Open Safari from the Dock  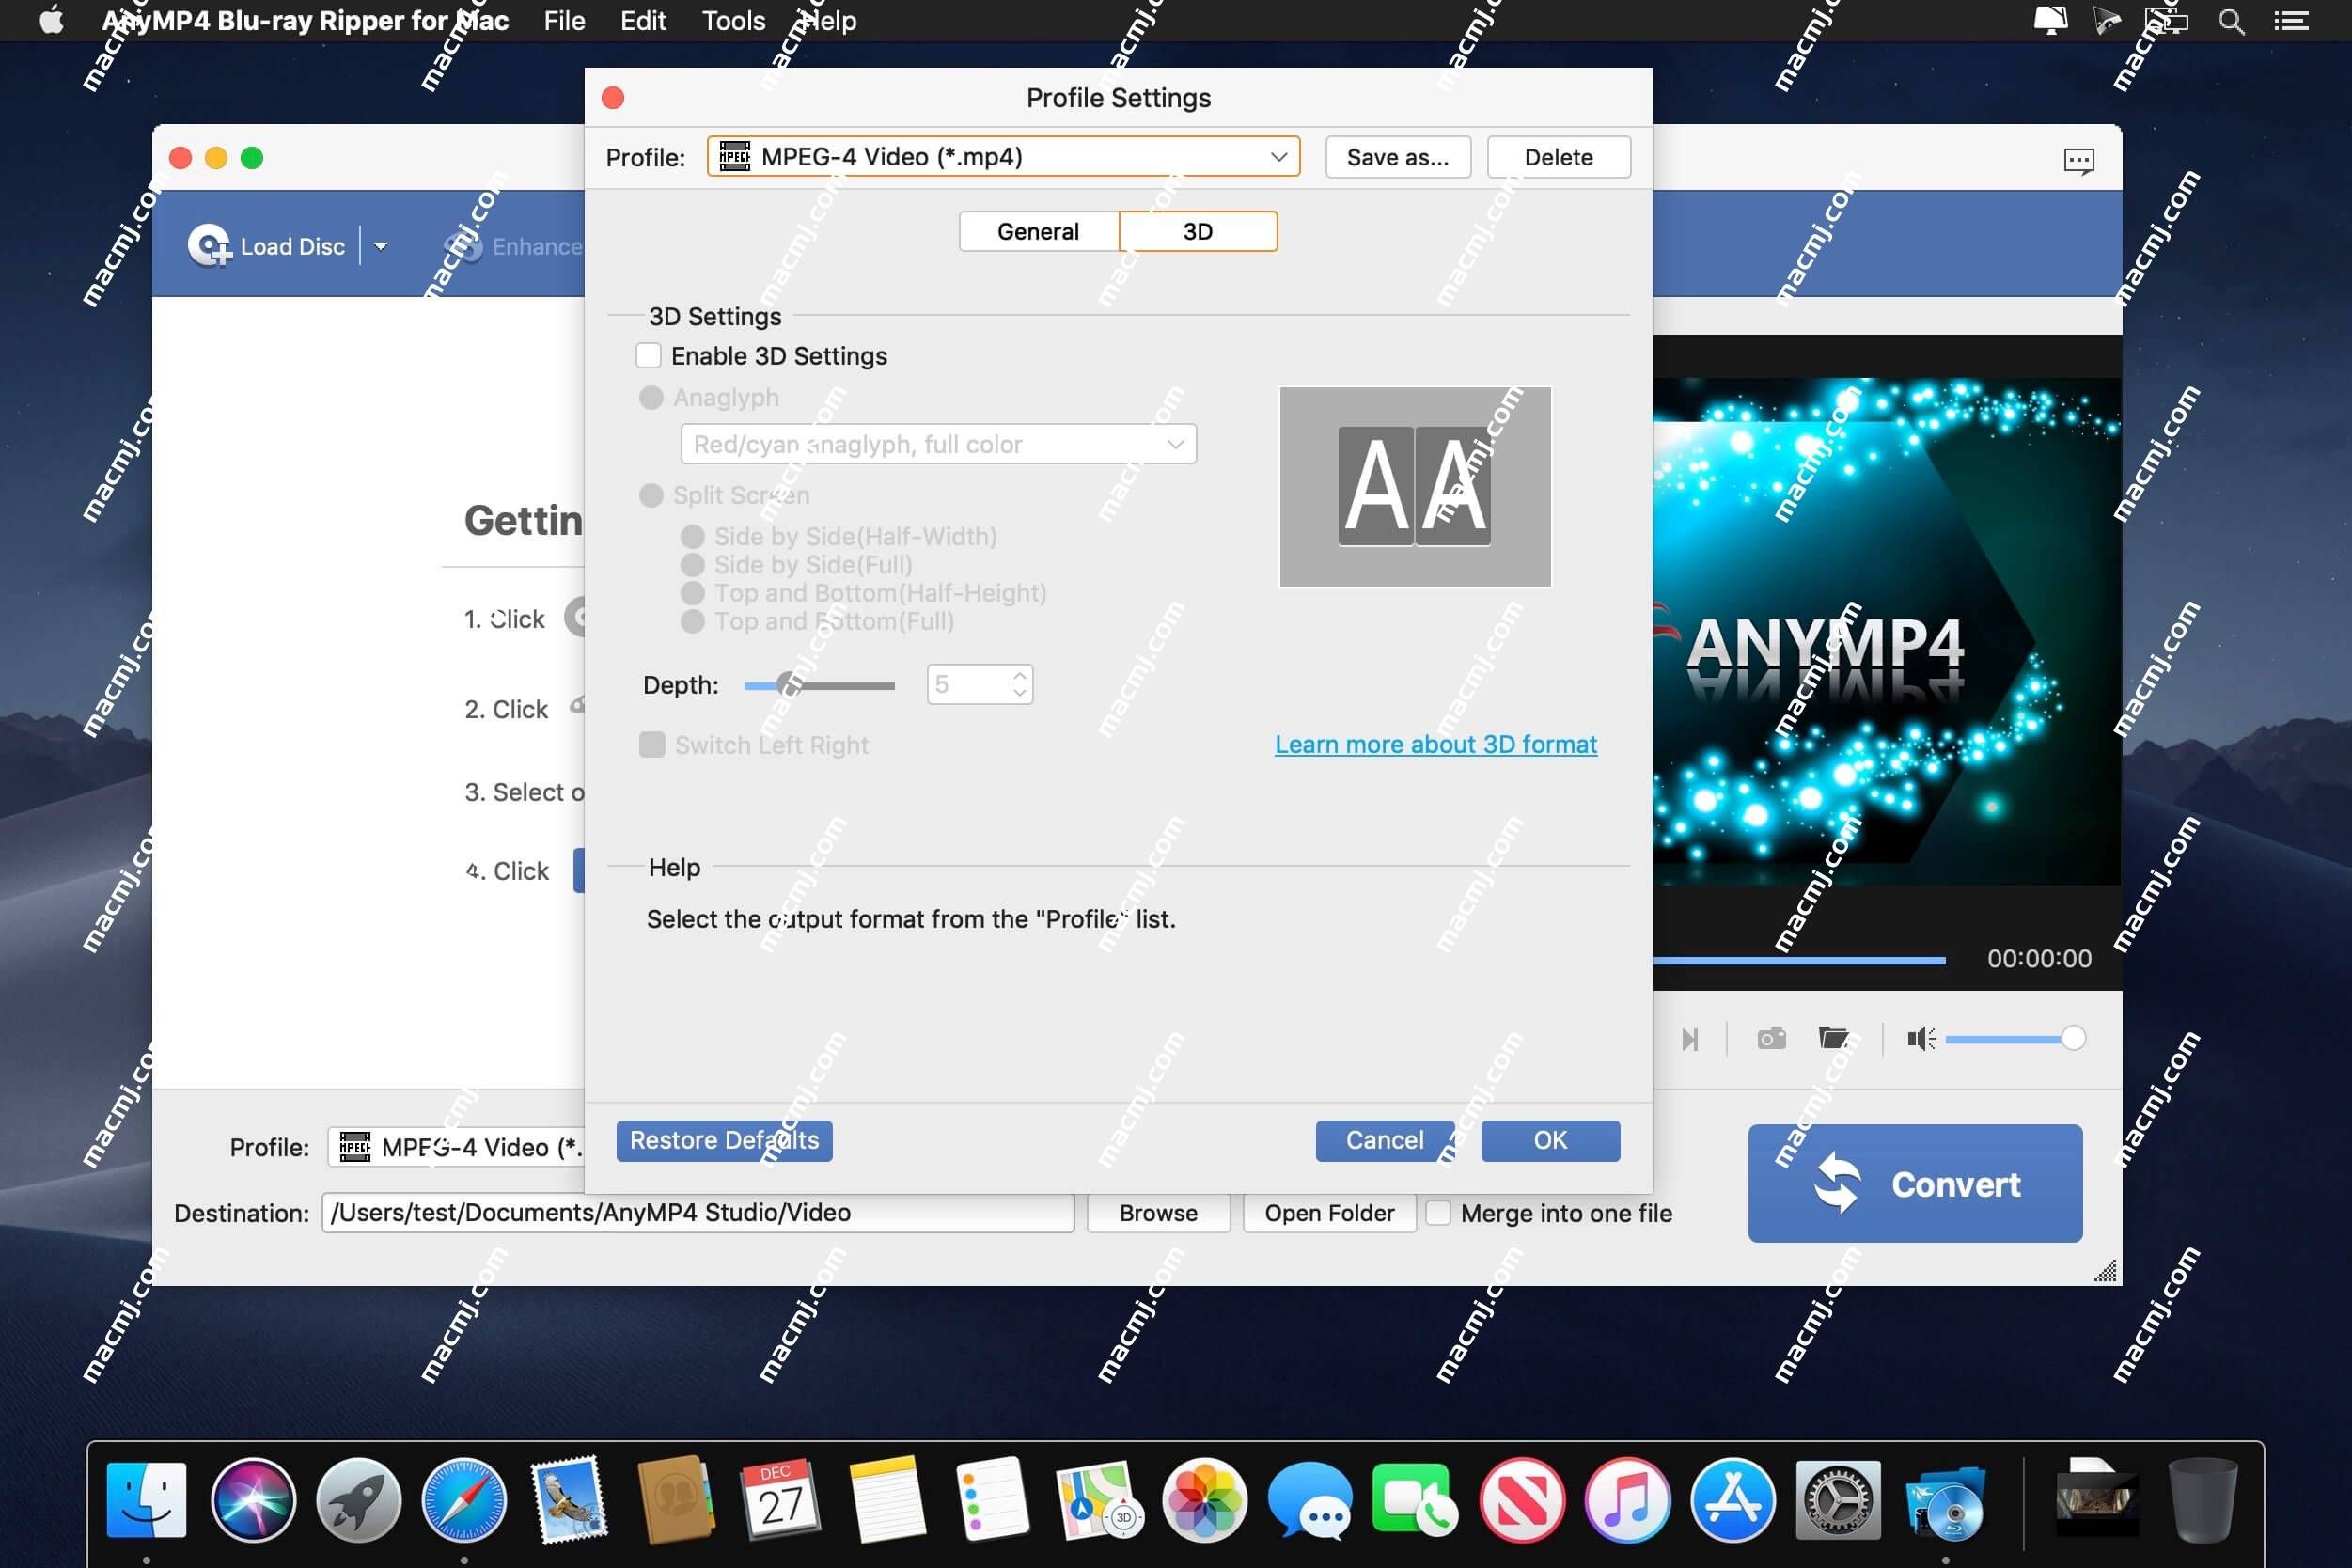(x=464, y=1501)
